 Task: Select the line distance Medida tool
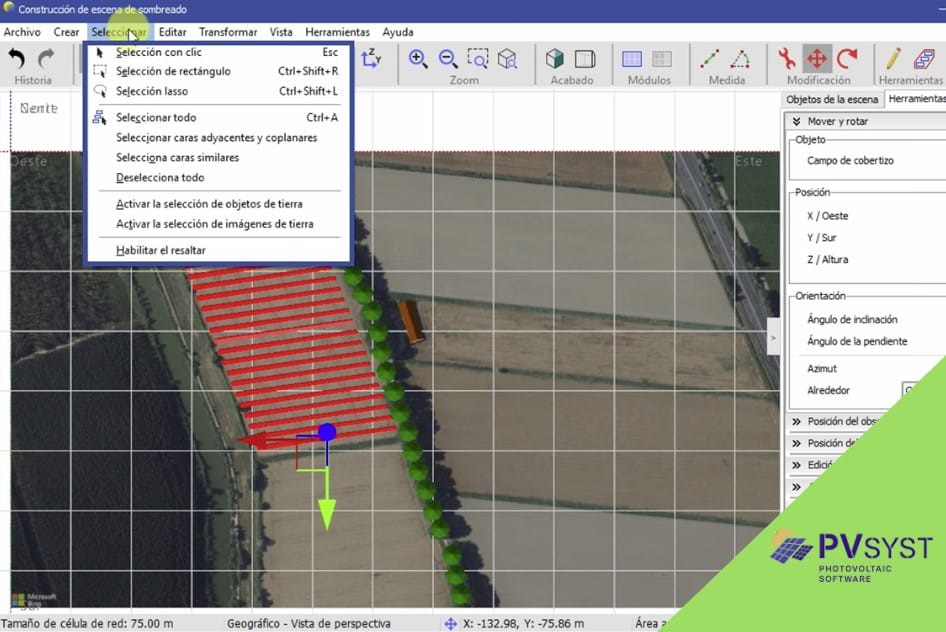(710, 58)
